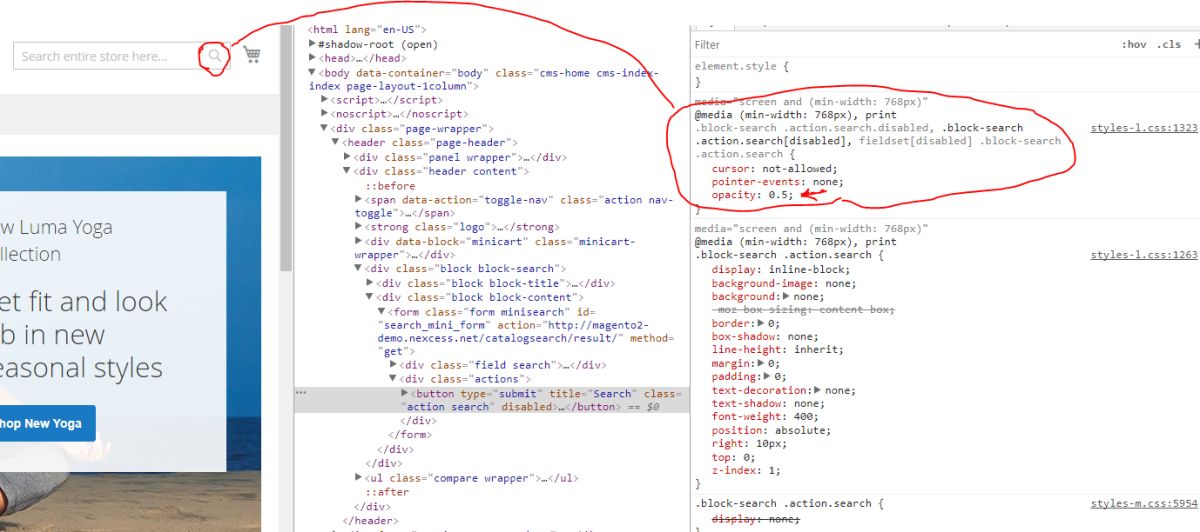Viewport: 1200px width, 532px height.
Task: Expand the submit button element node
Action: [x=404, y=393]
